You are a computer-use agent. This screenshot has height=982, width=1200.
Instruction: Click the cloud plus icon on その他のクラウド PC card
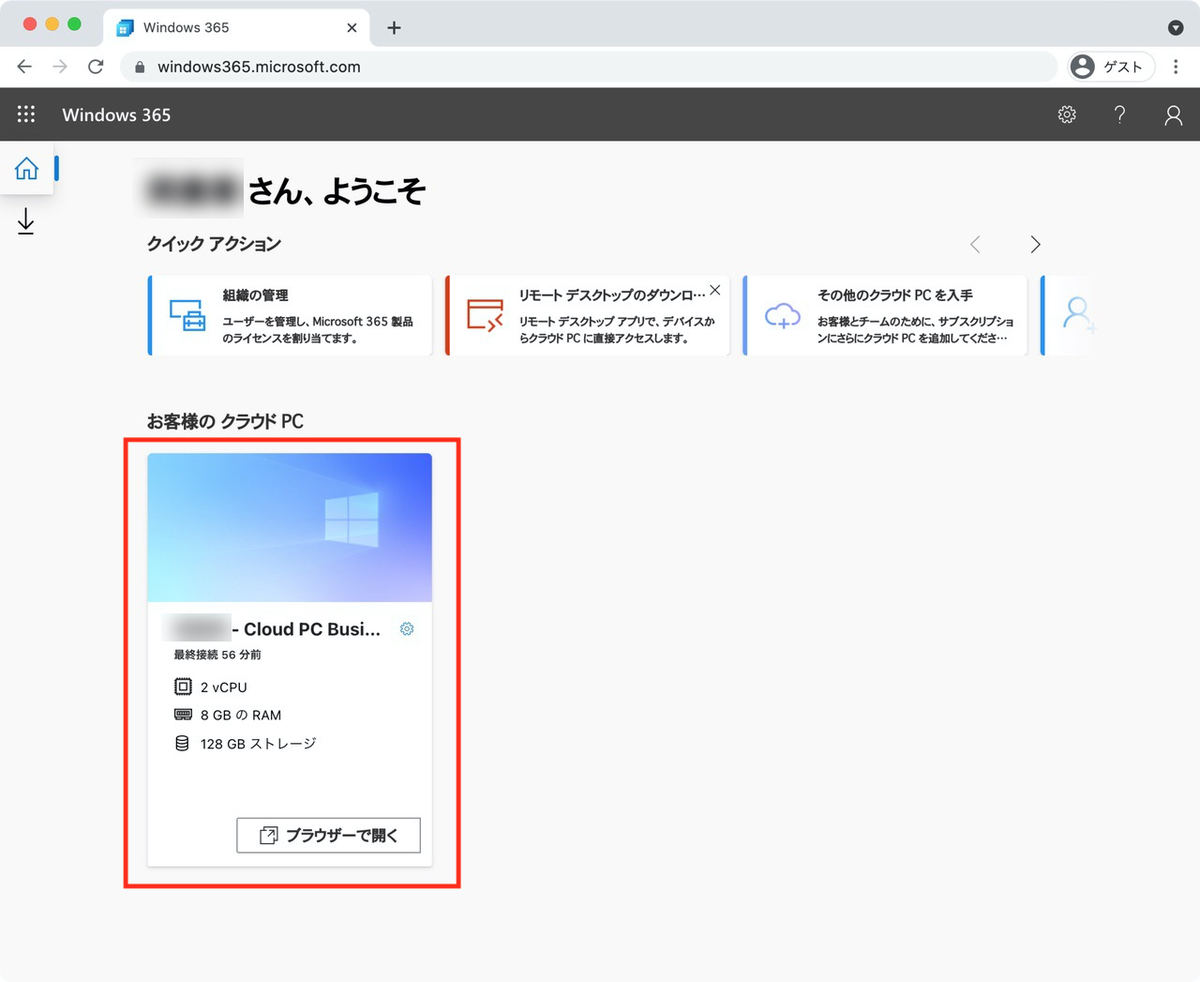(783, 316)
